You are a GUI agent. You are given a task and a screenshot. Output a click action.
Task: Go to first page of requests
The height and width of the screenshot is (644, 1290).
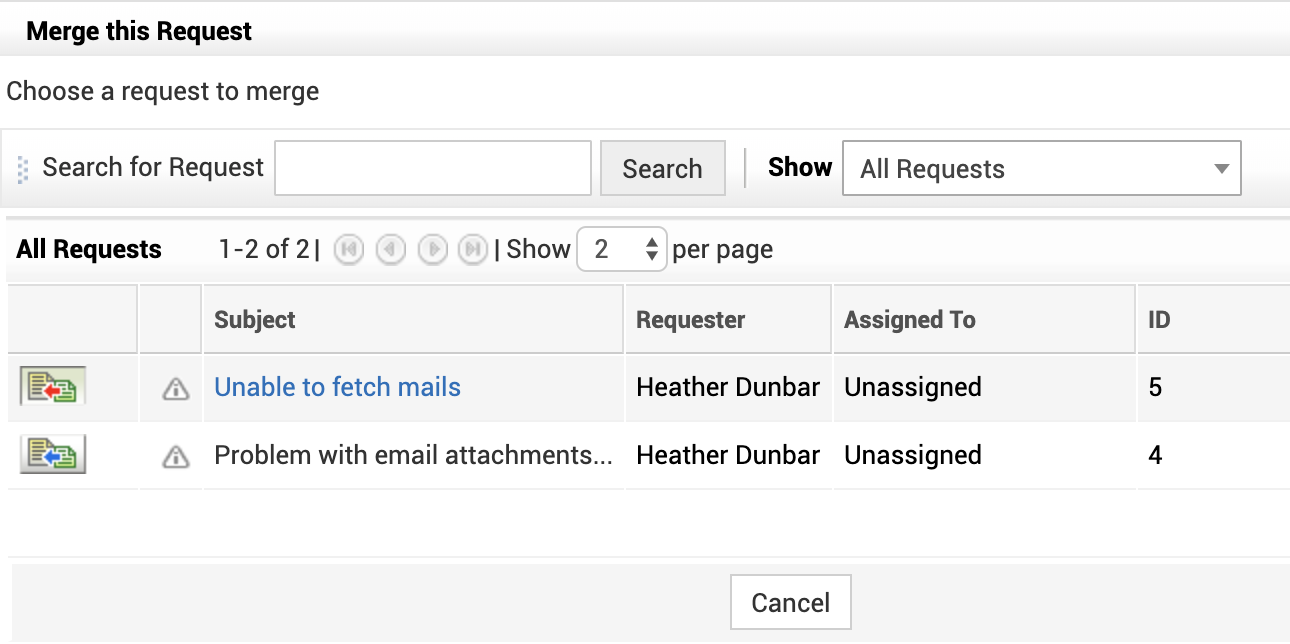[x=348, y=249]
